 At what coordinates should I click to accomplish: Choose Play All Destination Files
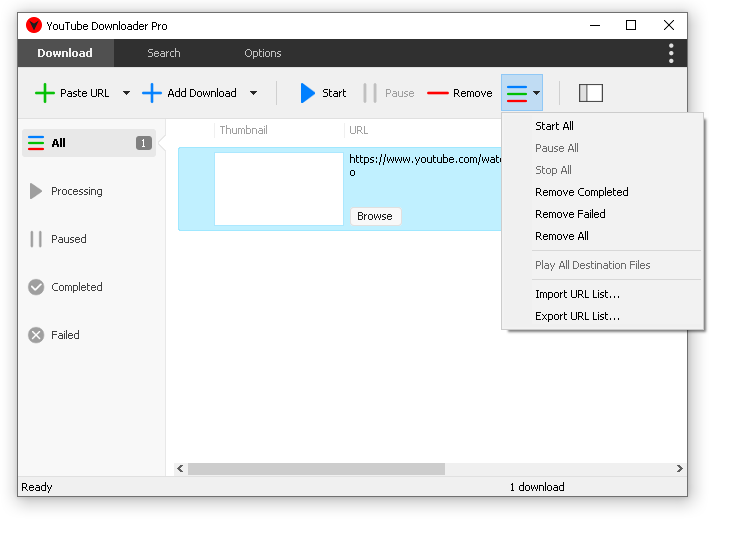[603, 265]
